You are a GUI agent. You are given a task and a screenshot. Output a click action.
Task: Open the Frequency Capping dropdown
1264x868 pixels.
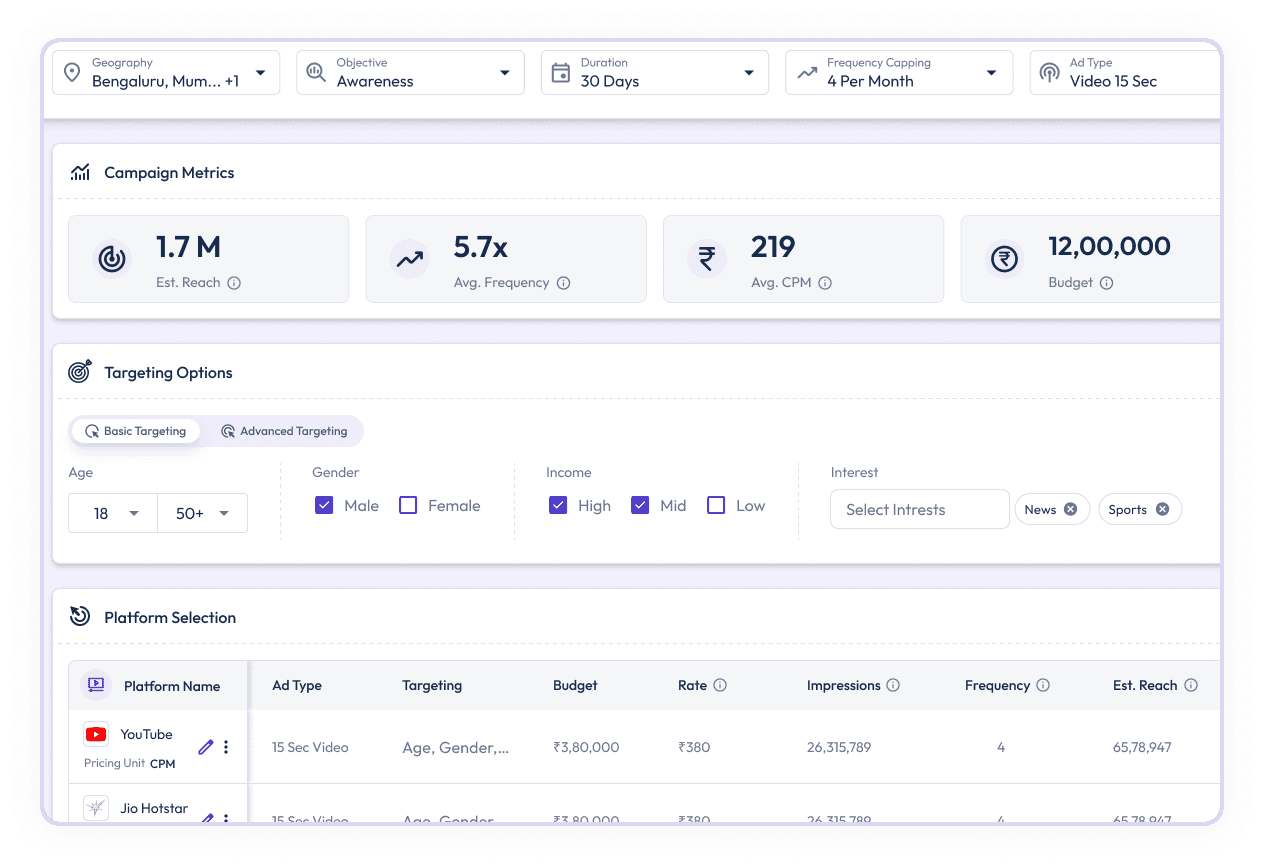[x=899, y=73]
